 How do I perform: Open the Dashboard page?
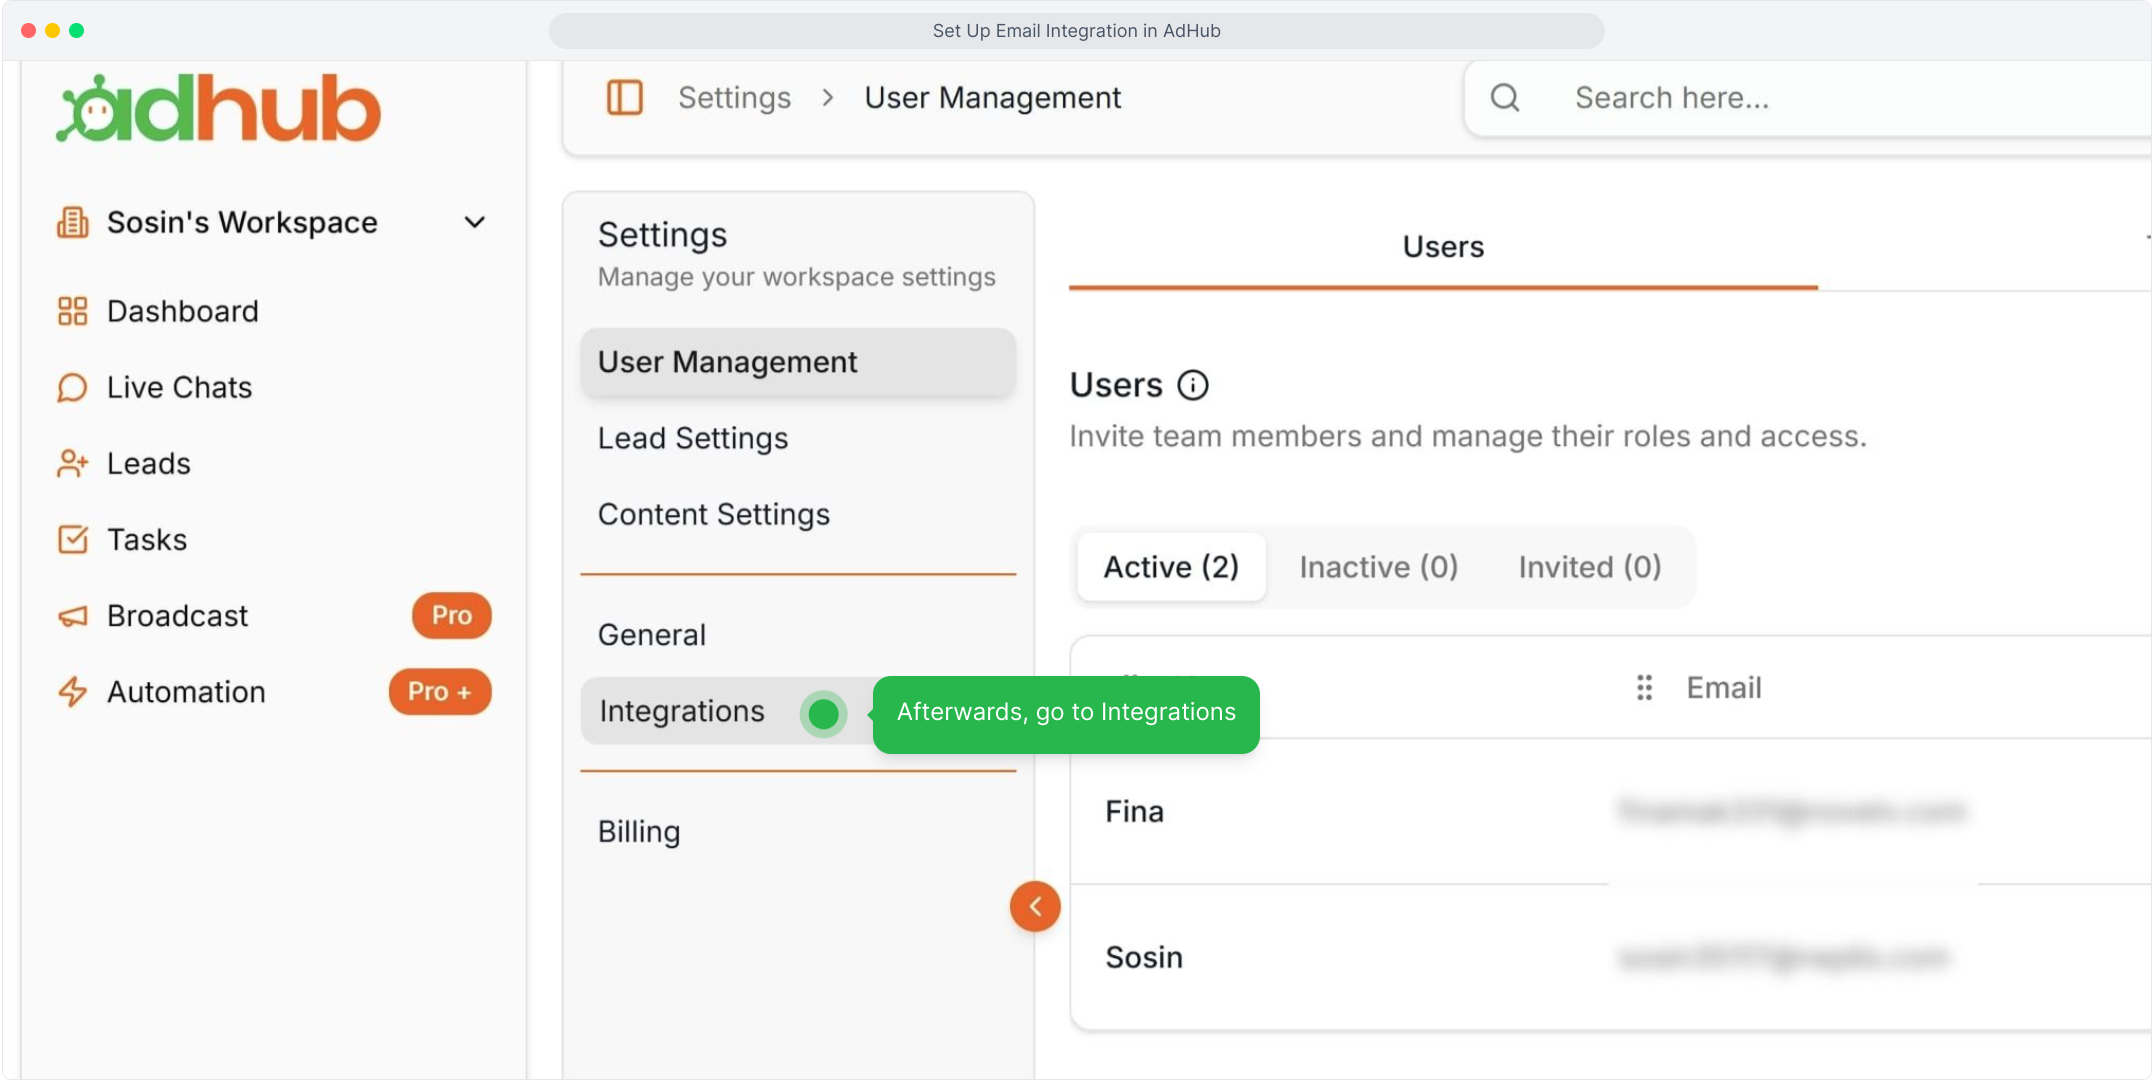click(182, 311)
